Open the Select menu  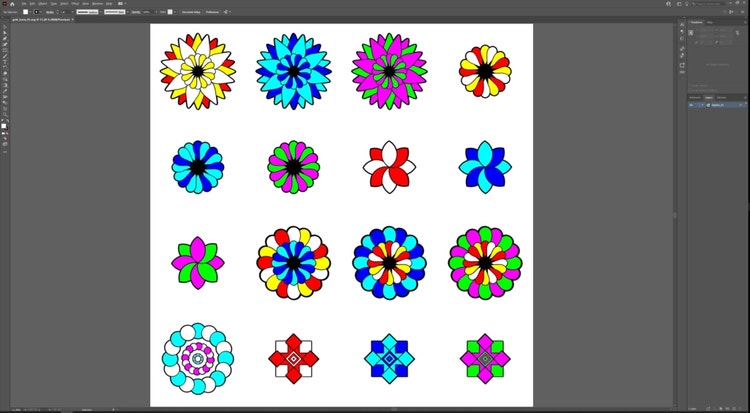64,4
